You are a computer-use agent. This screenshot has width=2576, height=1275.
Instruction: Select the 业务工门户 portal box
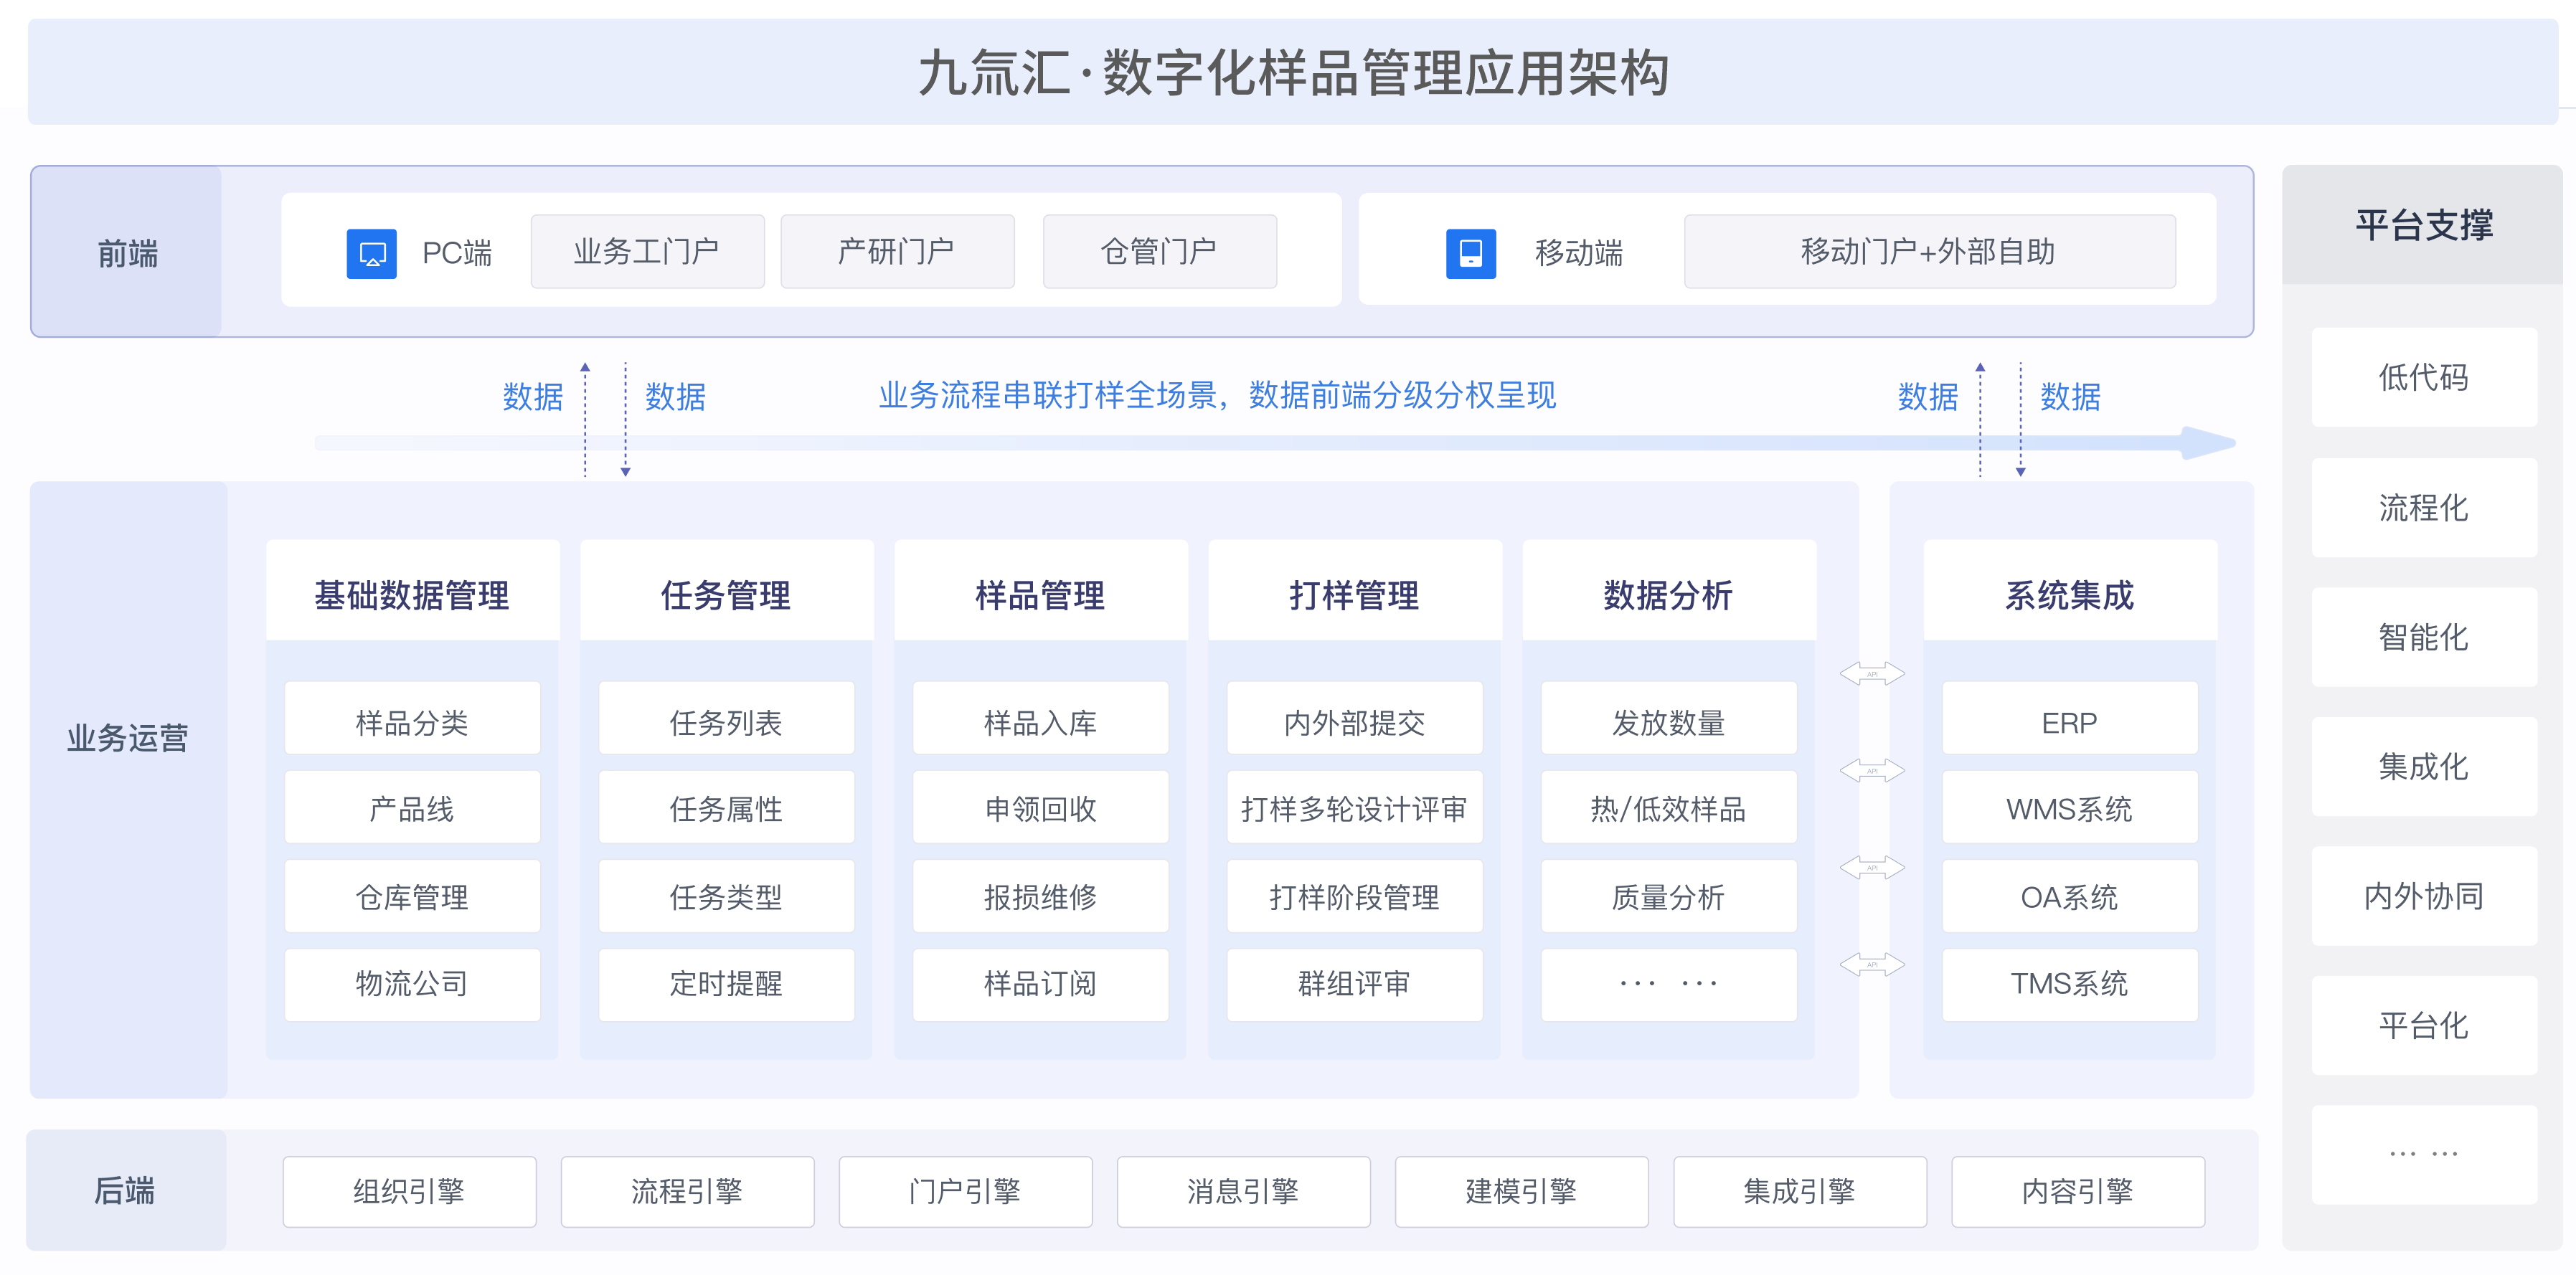pyautogui.click(x=647, y=252)
